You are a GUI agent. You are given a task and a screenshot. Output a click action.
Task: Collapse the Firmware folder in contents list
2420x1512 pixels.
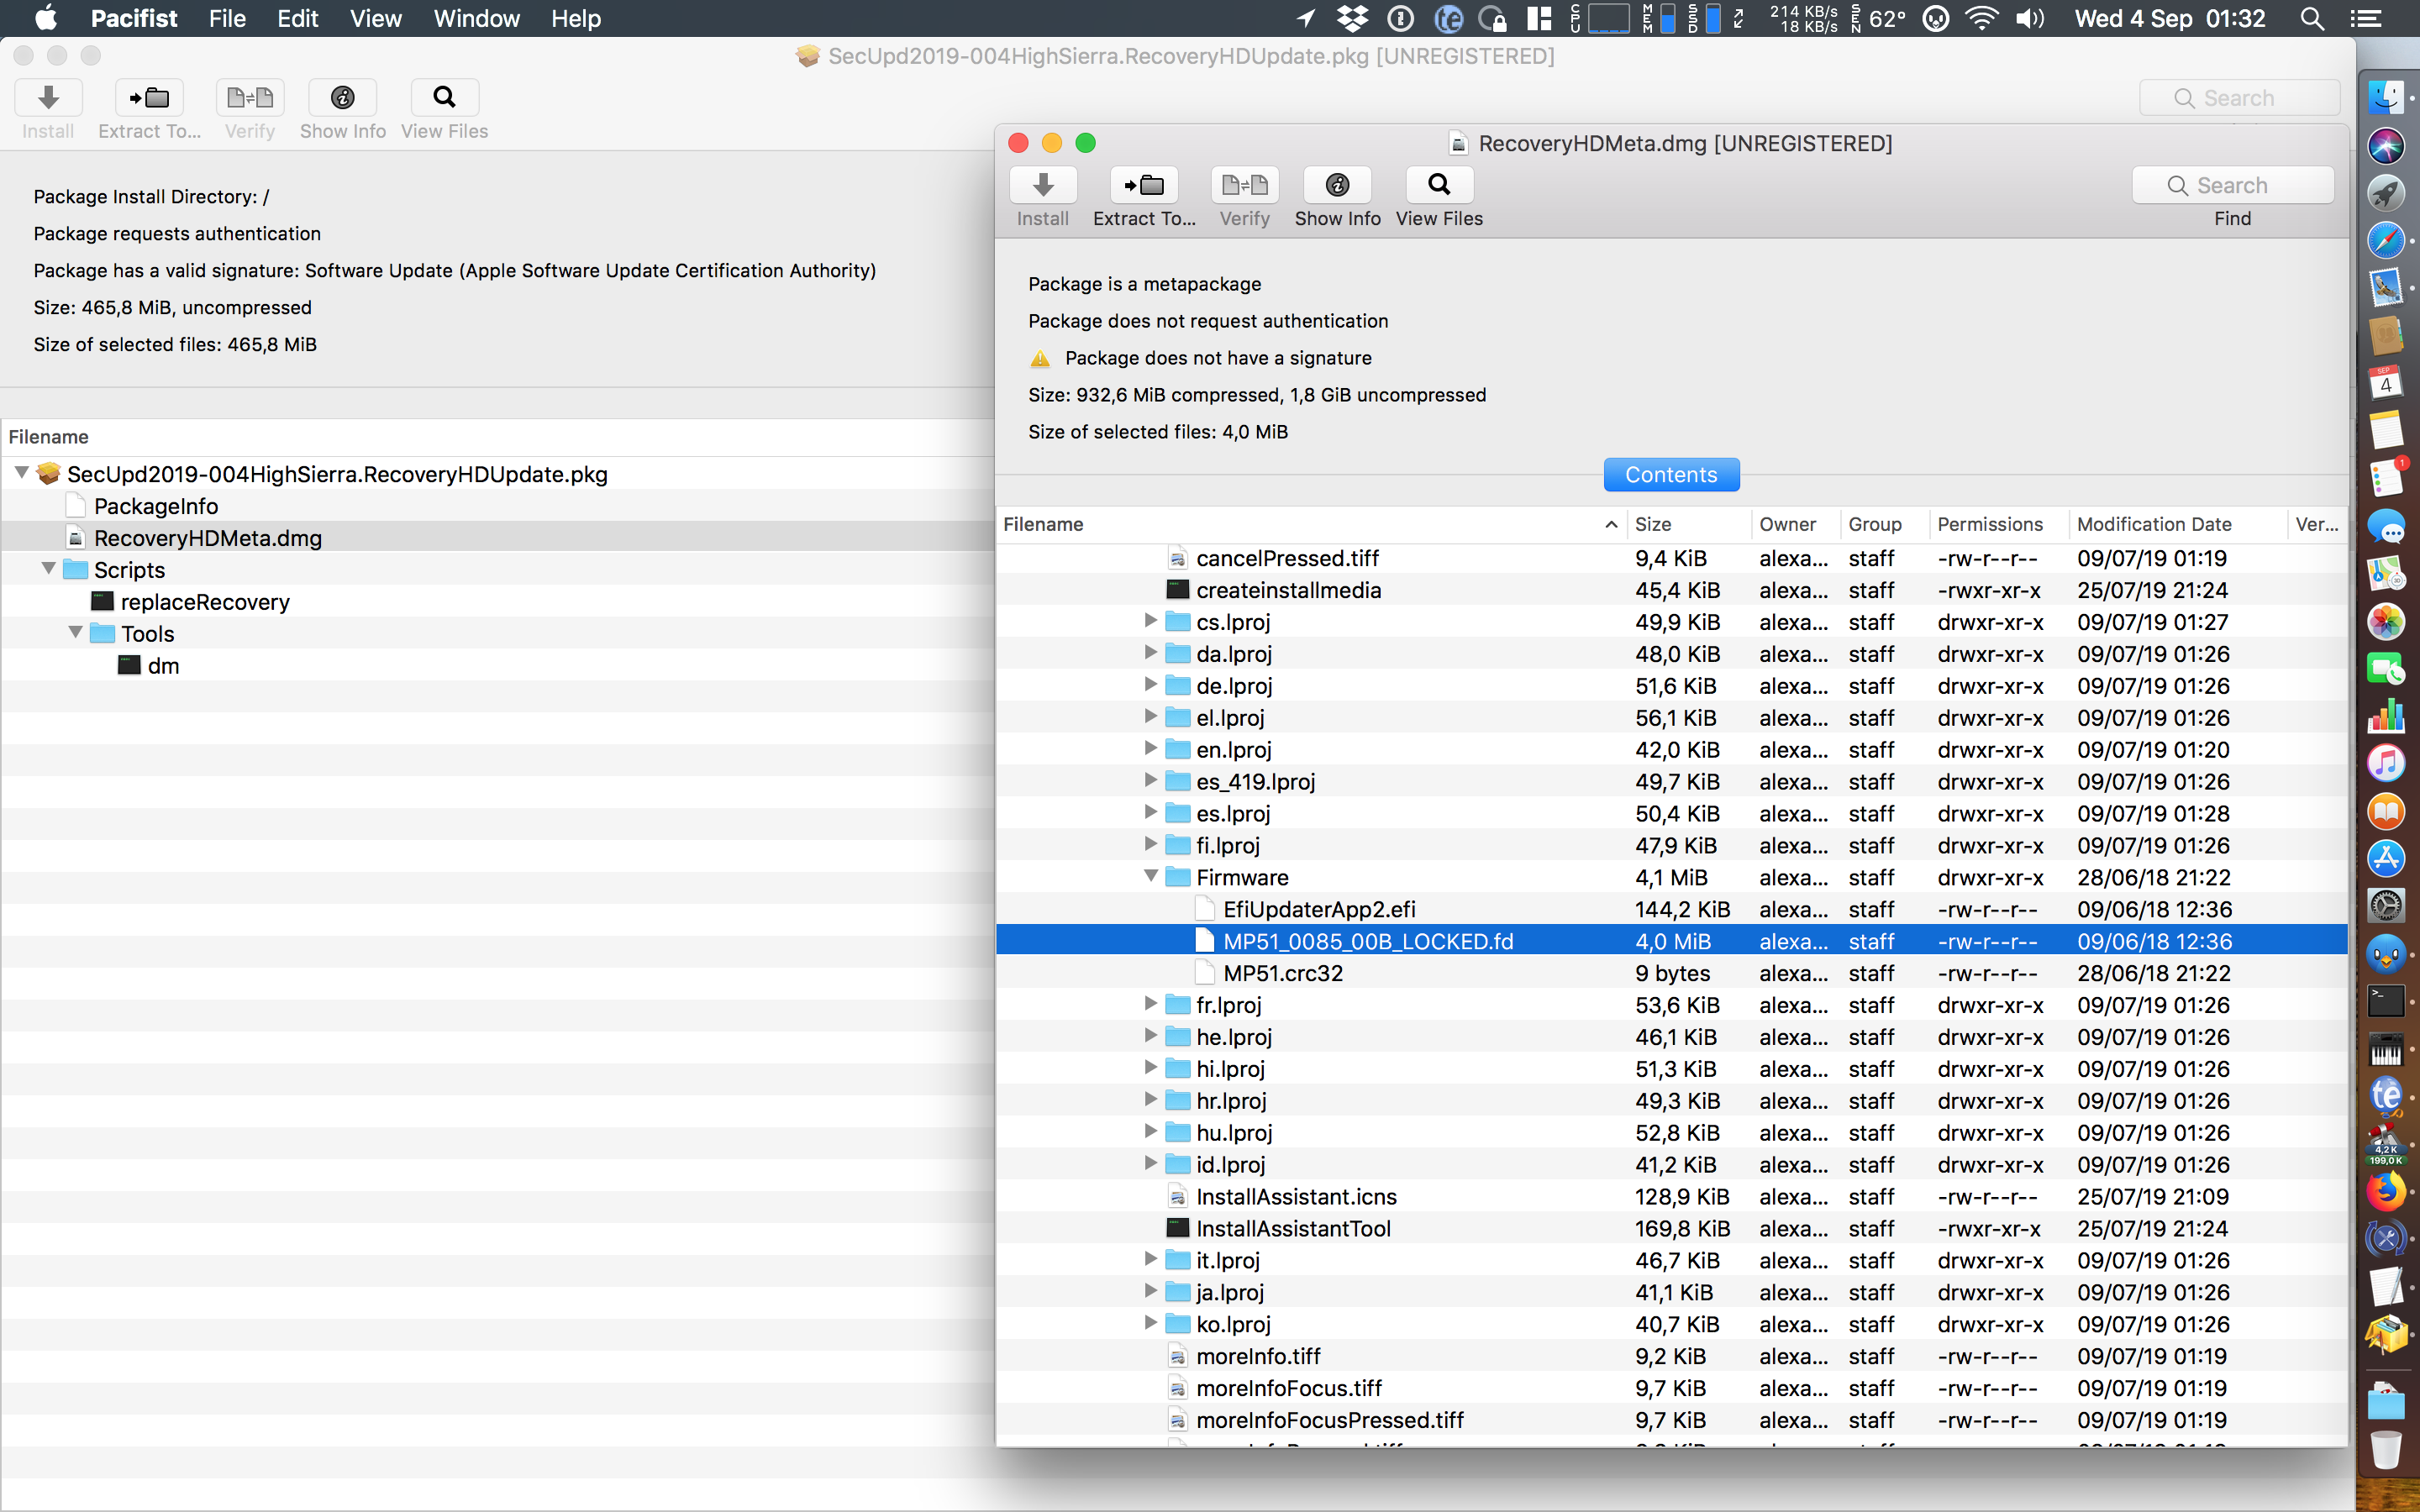[1146, 876]
